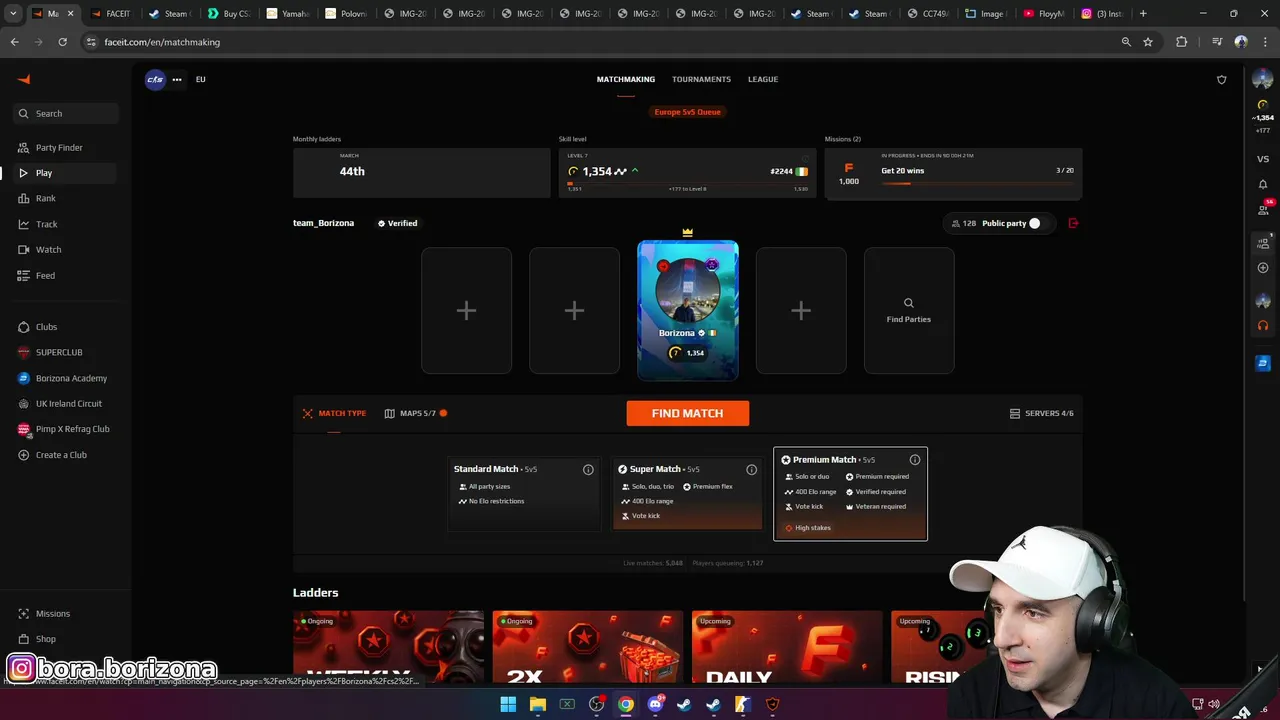The width and height of the screenshot is (1280, 720).
Task: Open the Get 20 wins mission card
Action: 953,173
